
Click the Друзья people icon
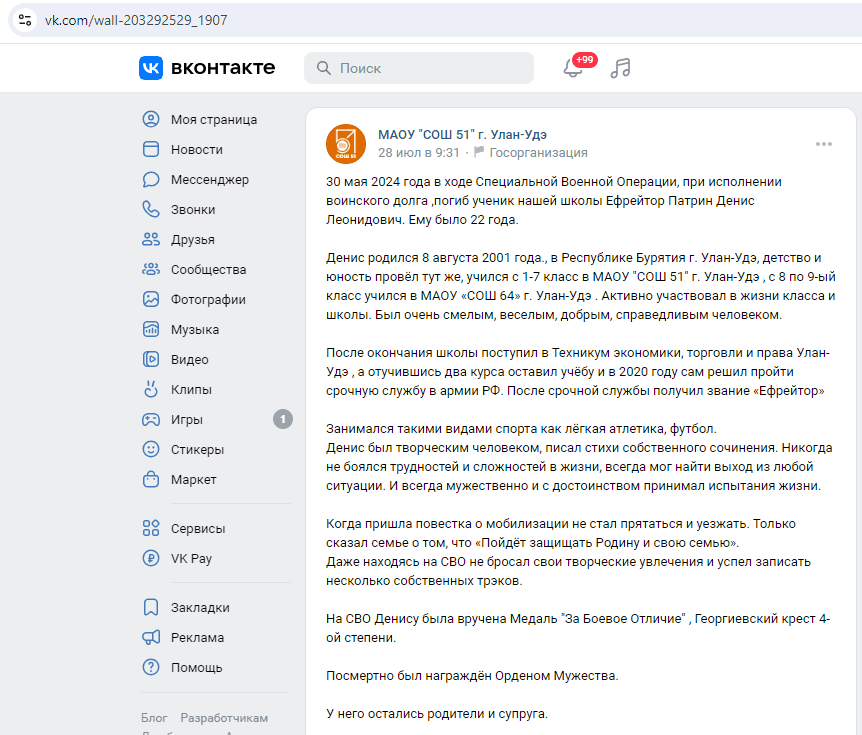(x=151, y=240)
